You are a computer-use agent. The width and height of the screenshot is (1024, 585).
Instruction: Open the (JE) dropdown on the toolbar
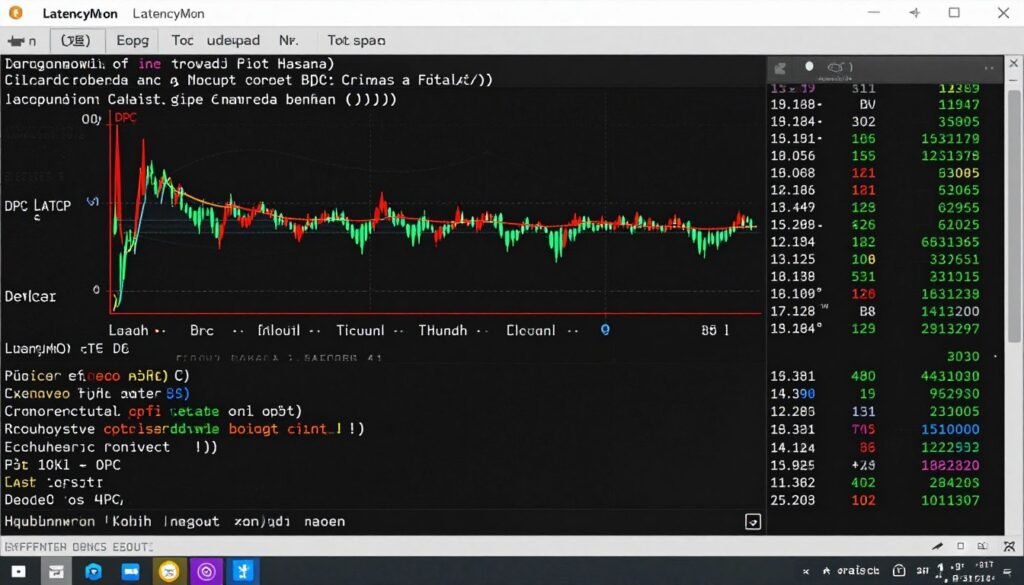click(x=74, y=40)
